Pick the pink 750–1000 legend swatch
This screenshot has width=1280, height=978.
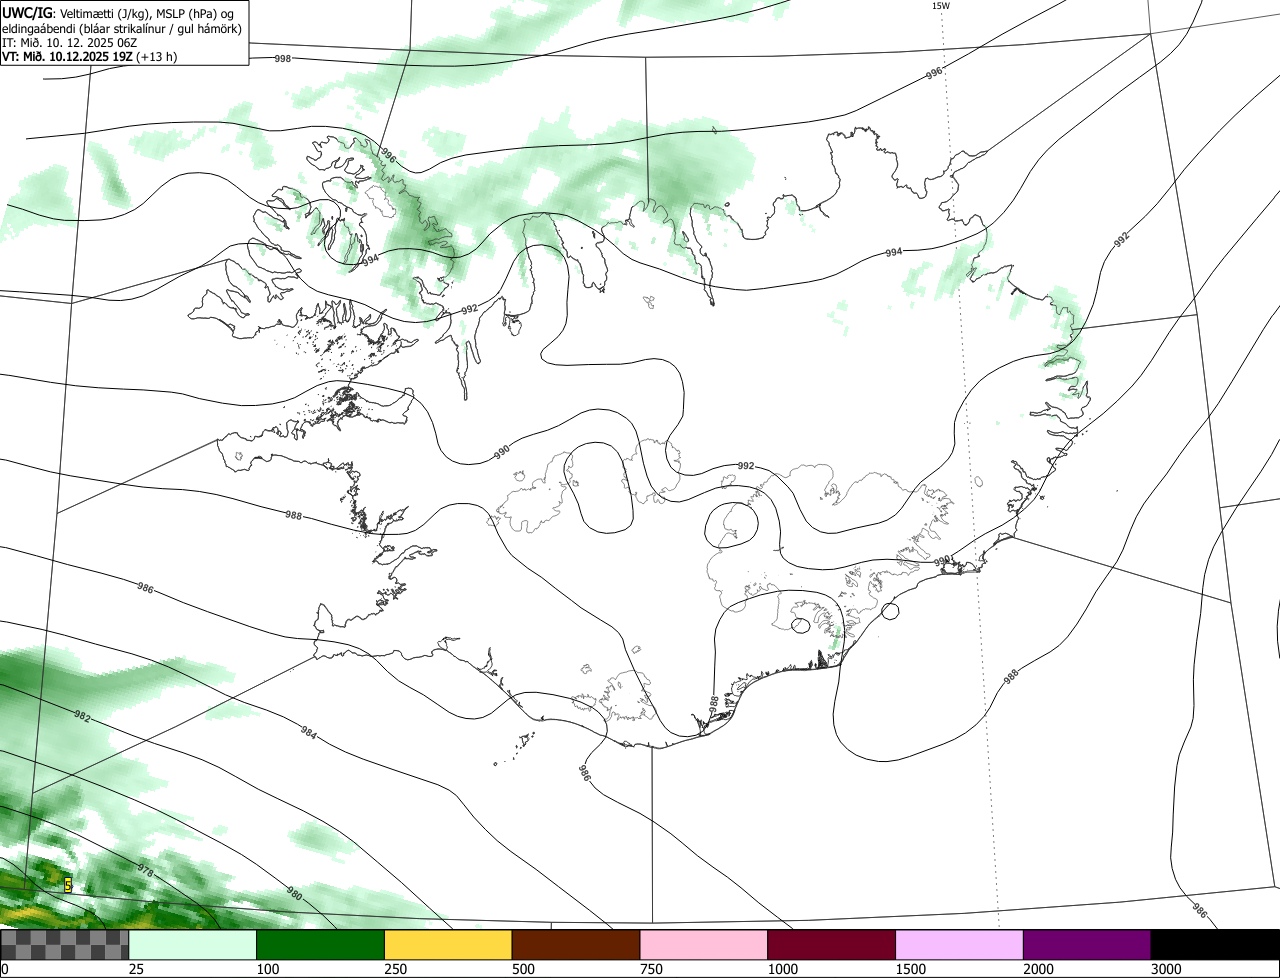[x=704, y=945]
